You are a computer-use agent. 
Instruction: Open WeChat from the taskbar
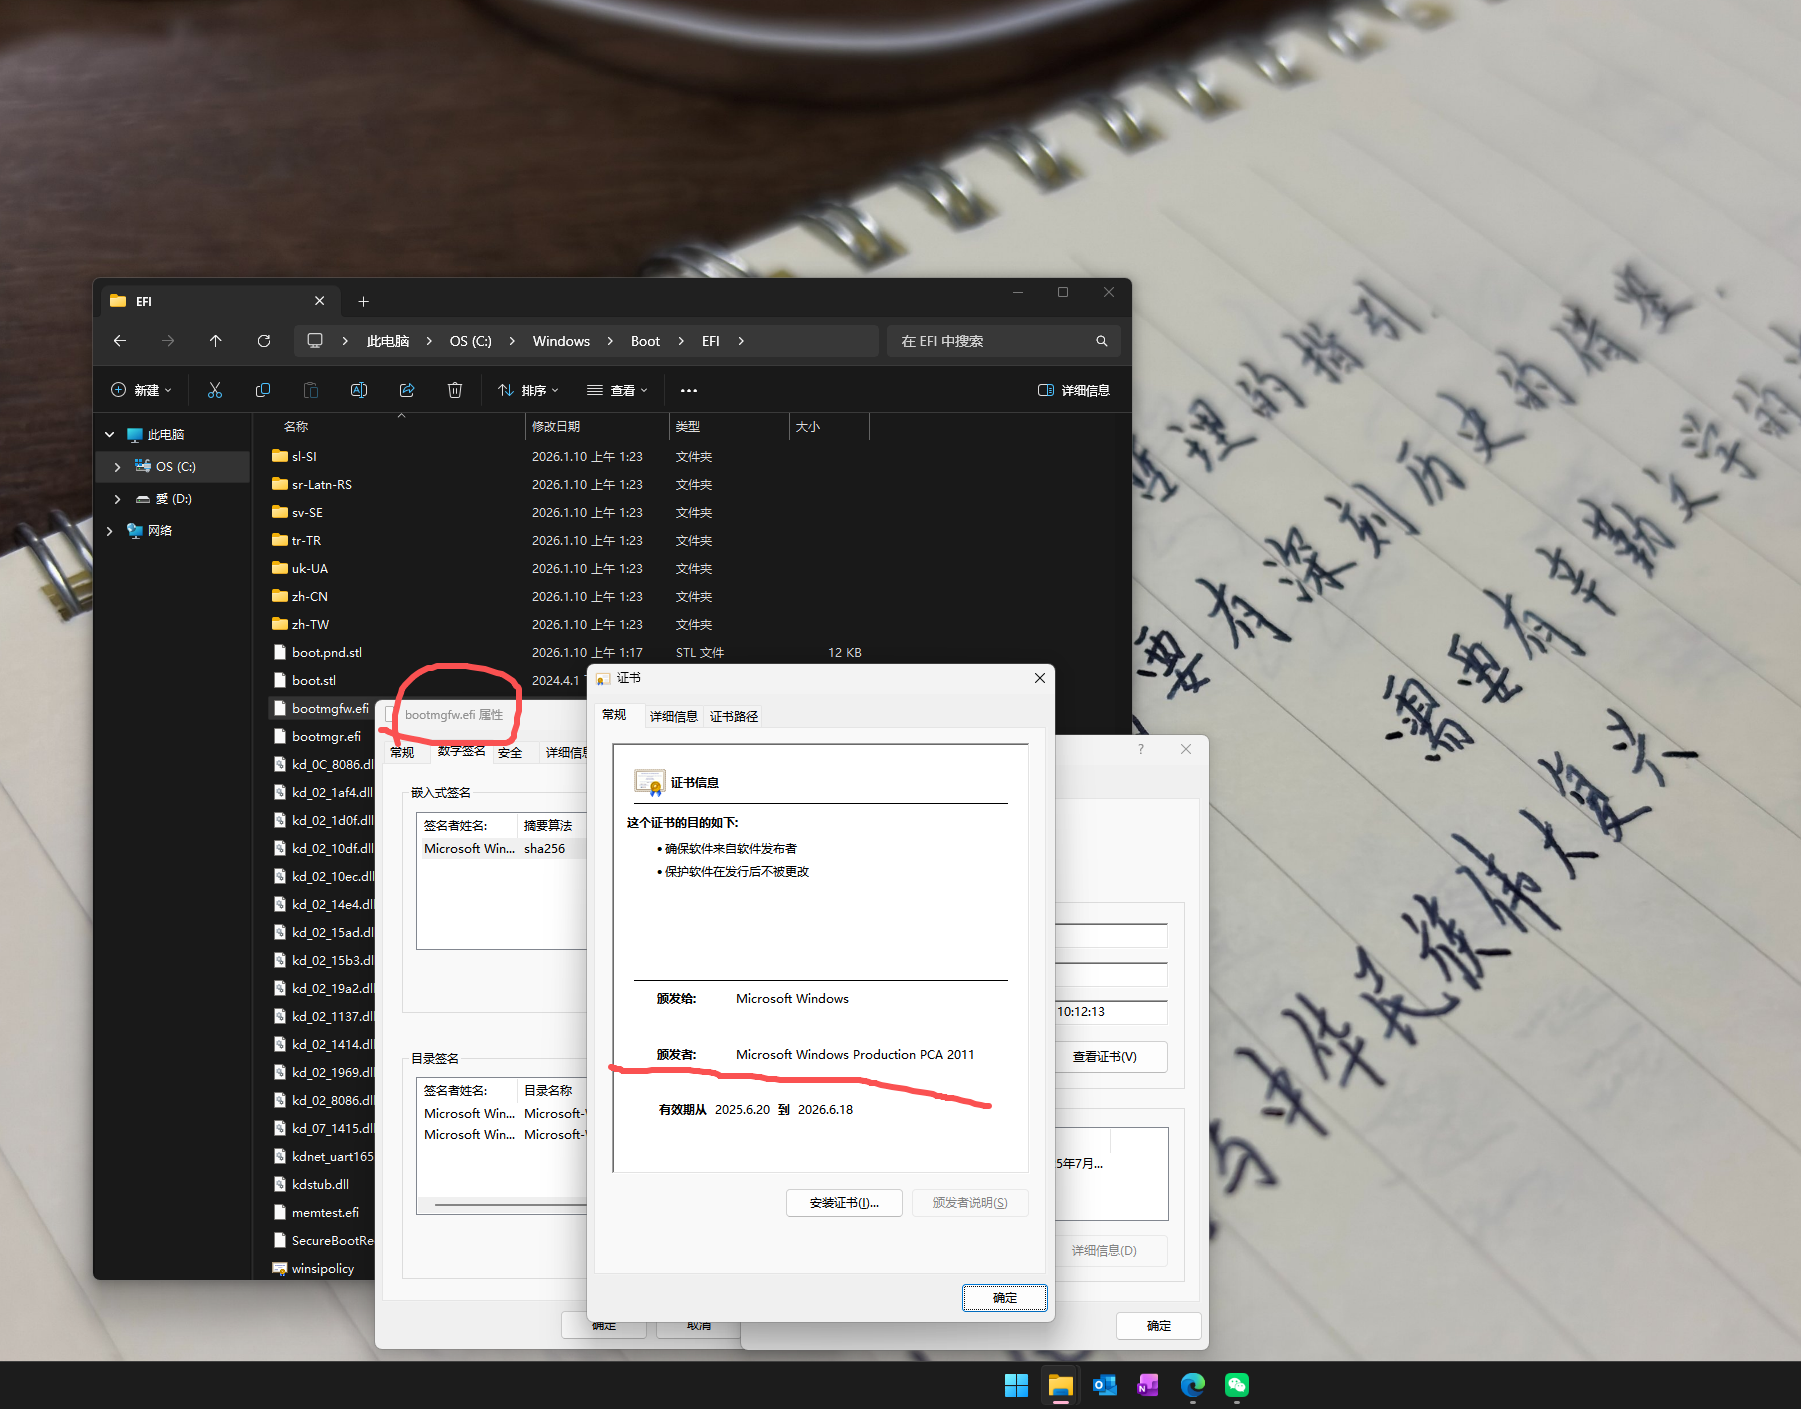[1237, 1385]
